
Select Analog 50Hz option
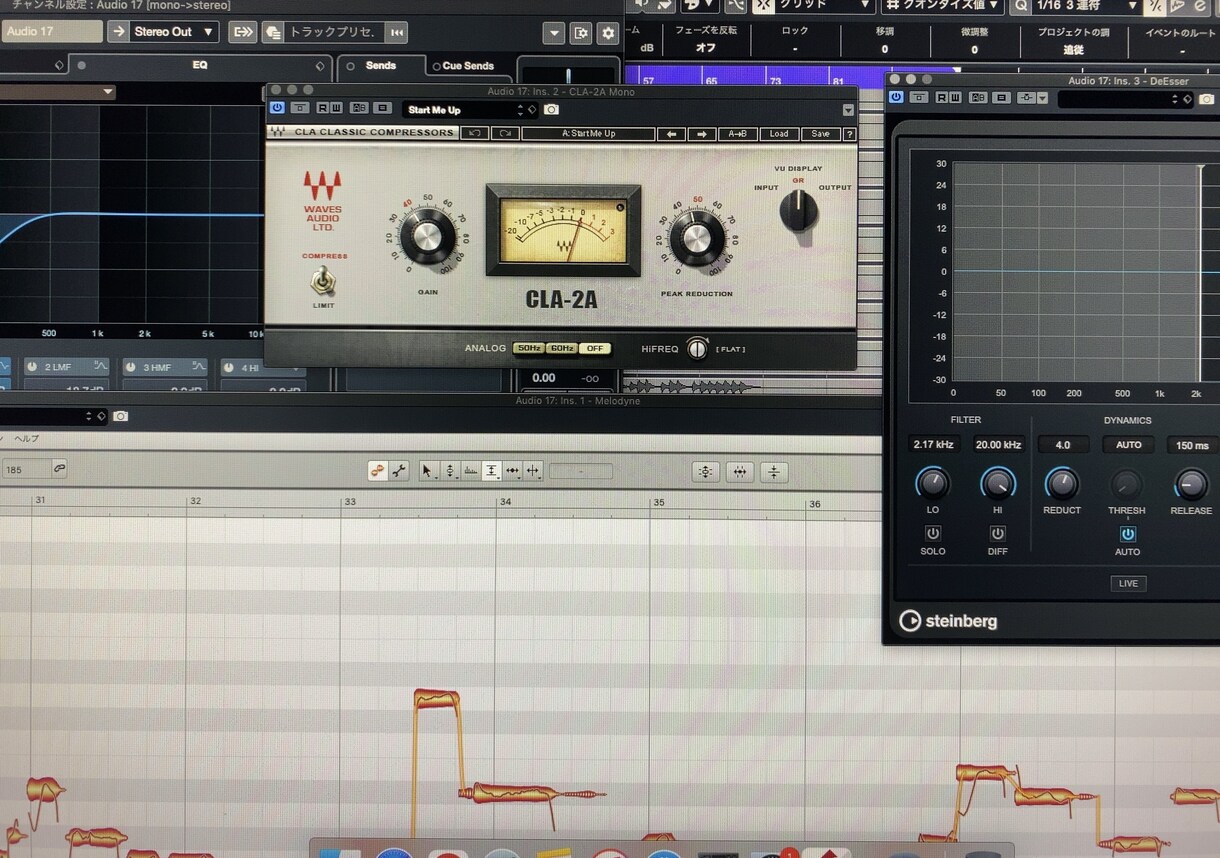pos(528,348)
